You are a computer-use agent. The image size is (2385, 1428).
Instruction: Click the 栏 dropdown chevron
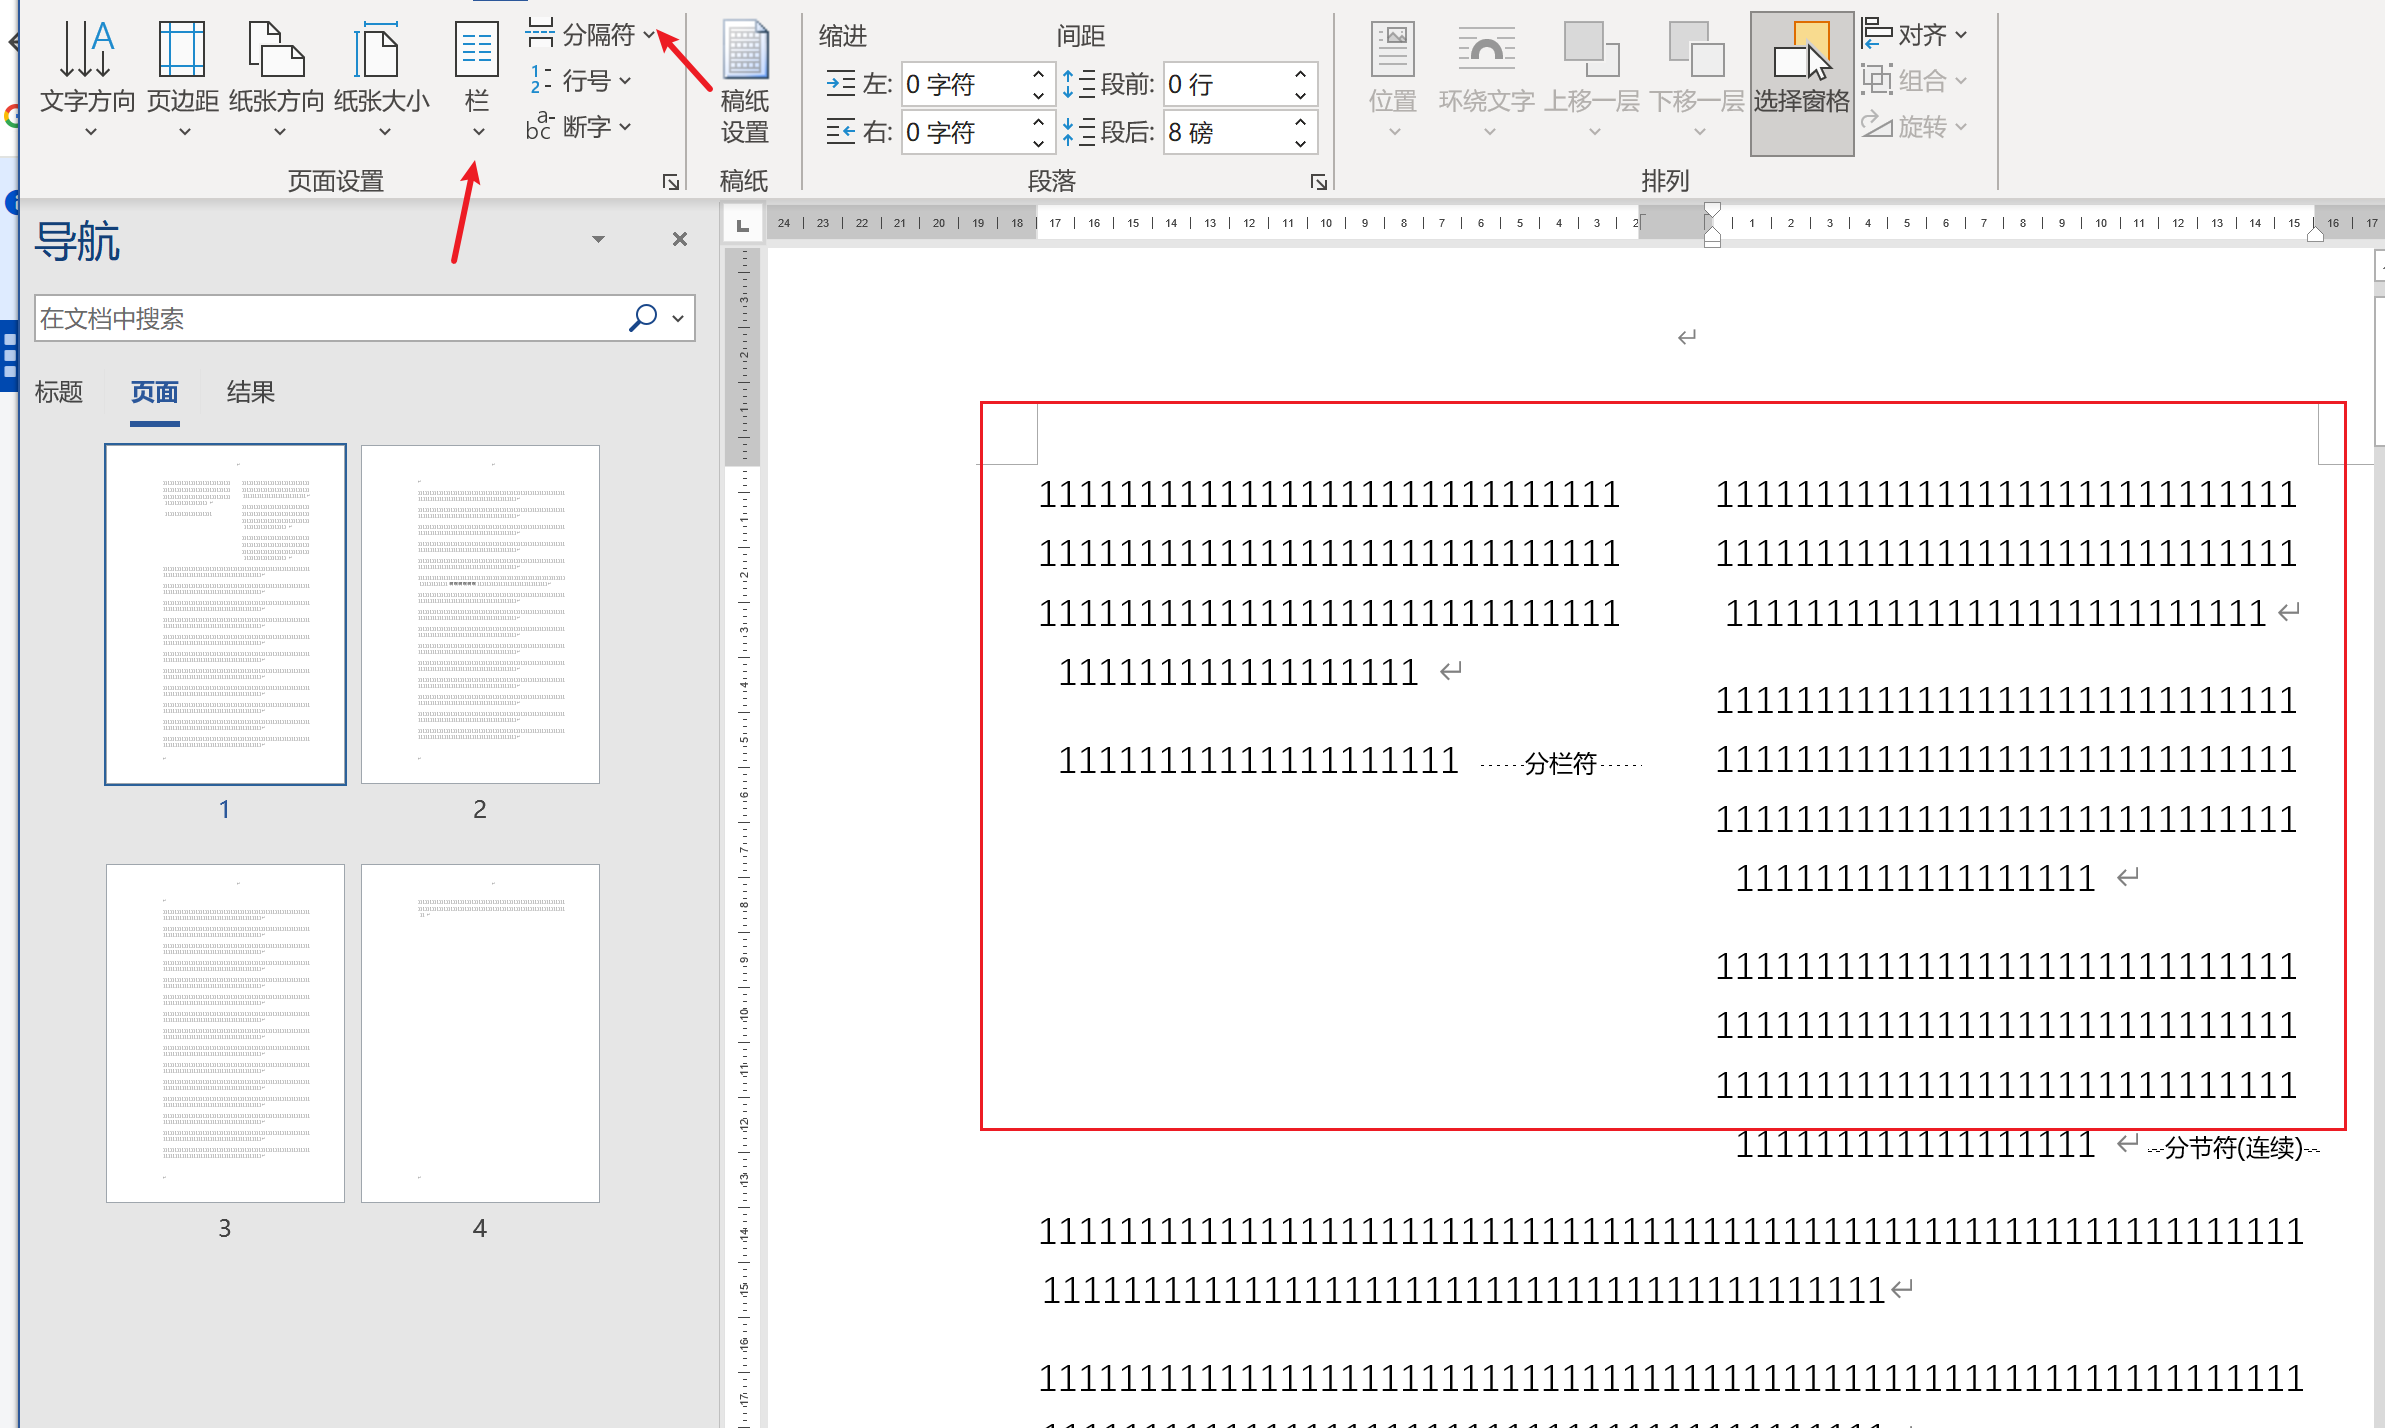[x=478, y=131]
